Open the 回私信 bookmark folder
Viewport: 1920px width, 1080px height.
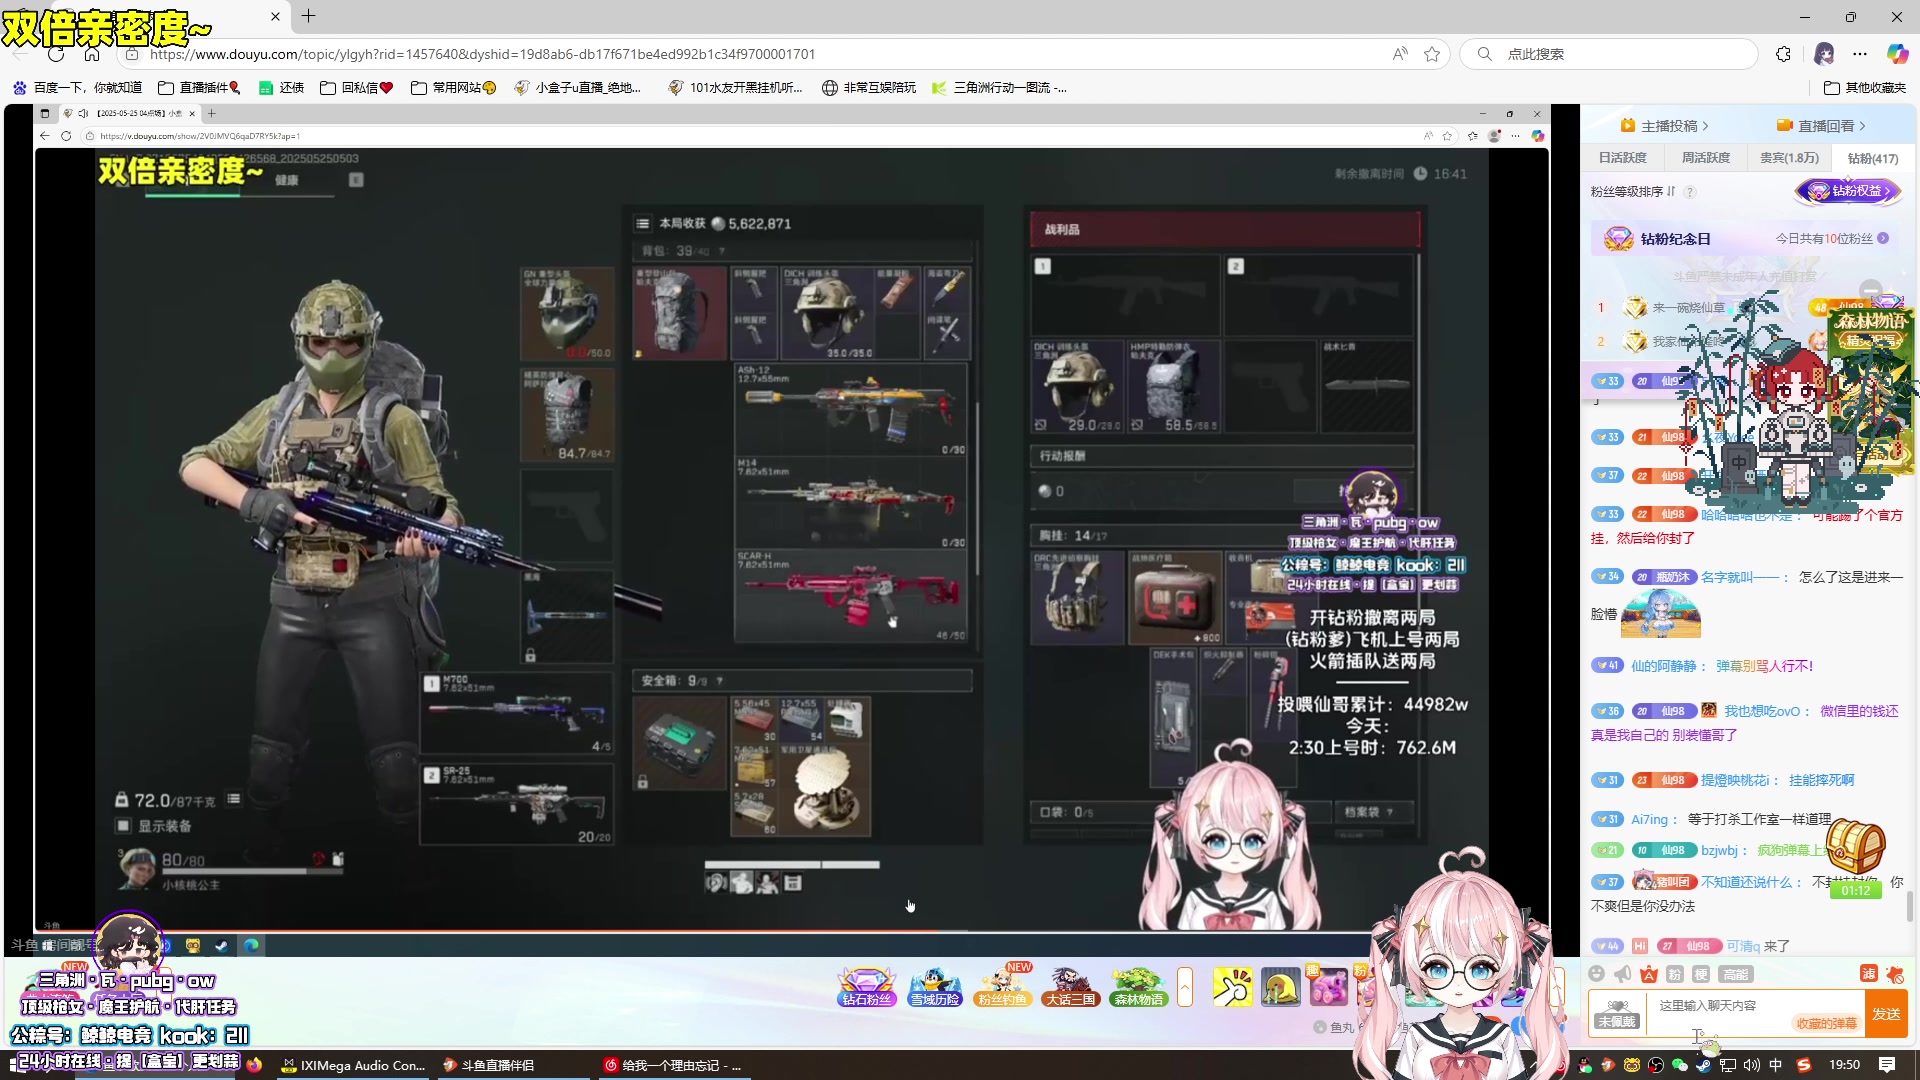click(357, 88)
